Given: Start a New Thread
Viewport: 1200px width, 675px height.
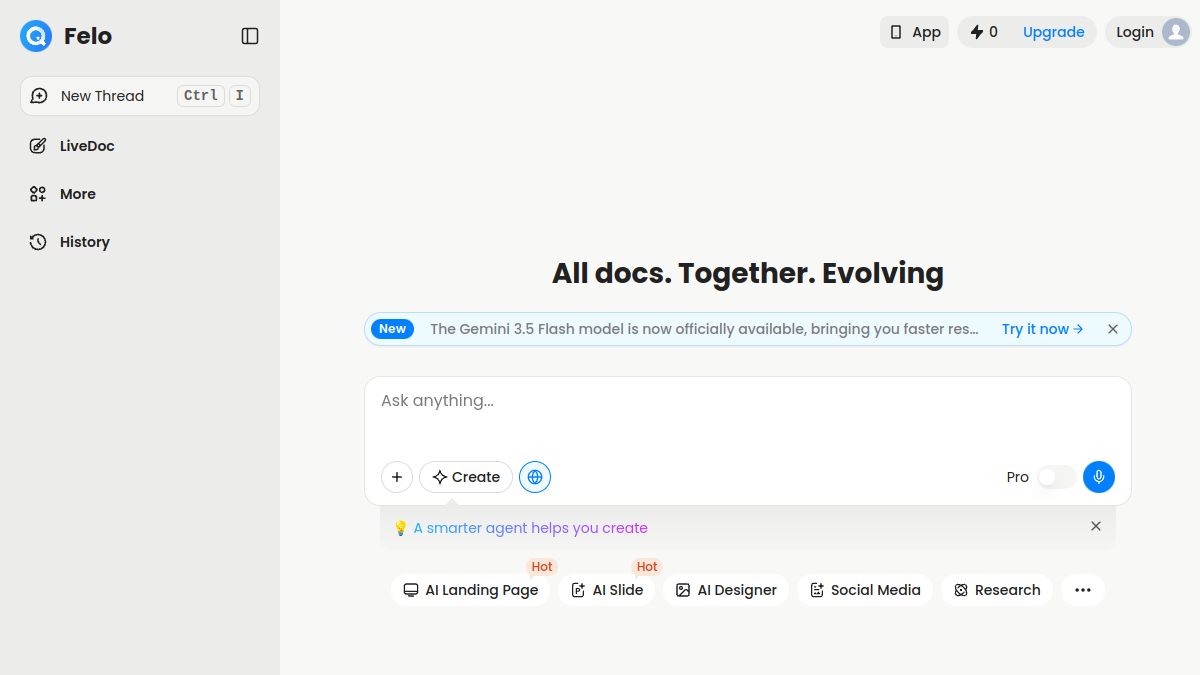Looking at the screenshot, I should tap(140, 96).
